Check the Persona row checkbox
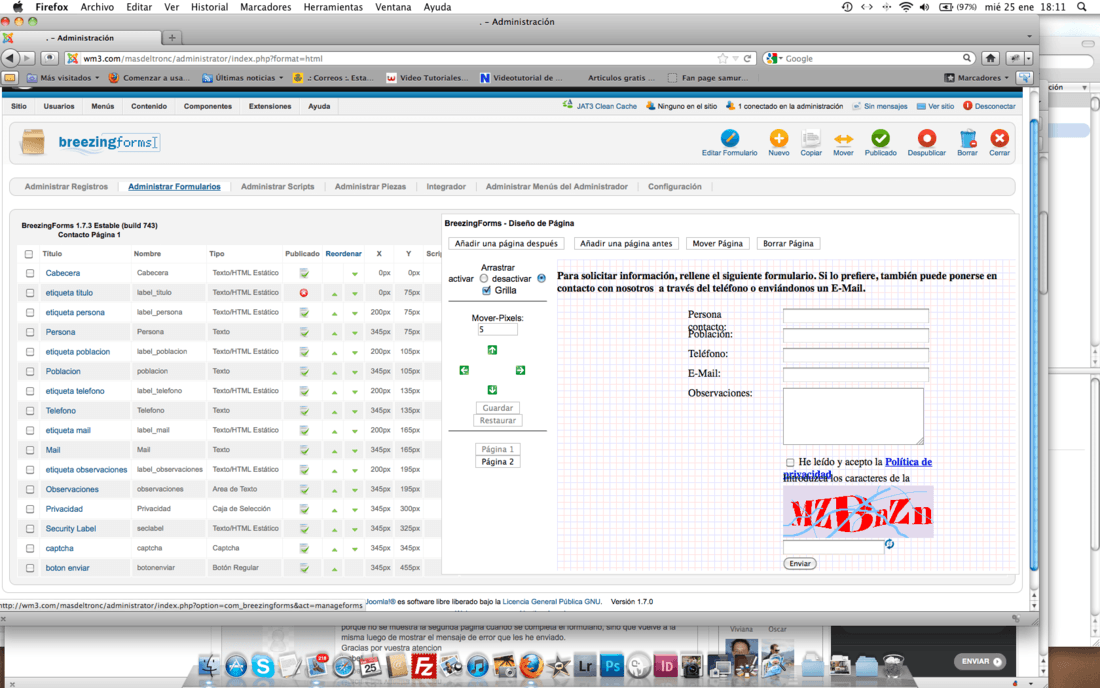The width and height of the screenshot is (1100, 688). 29,332
